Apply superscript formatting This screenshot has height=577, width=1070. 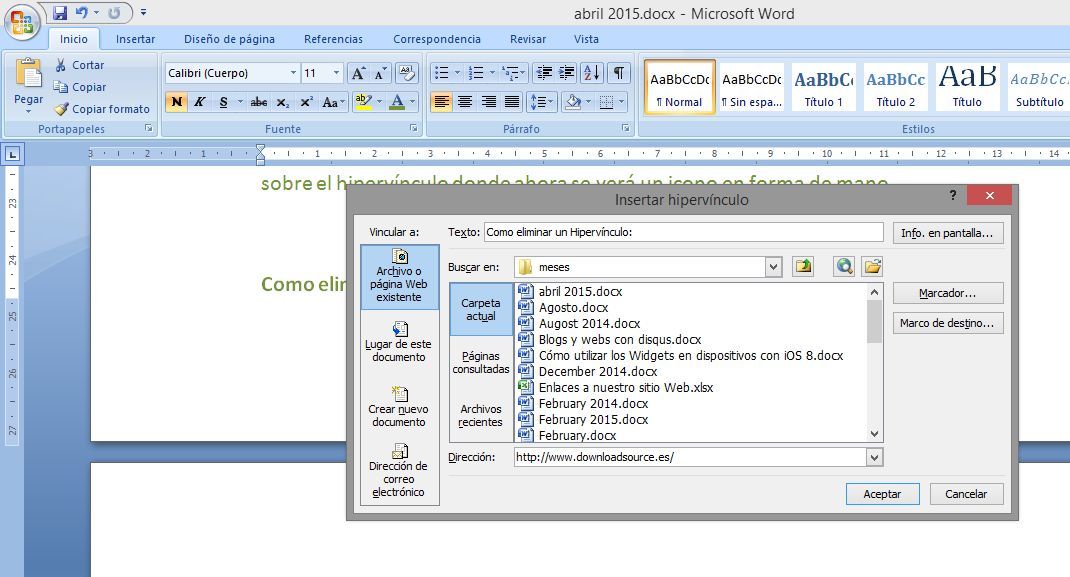[306, 102]
